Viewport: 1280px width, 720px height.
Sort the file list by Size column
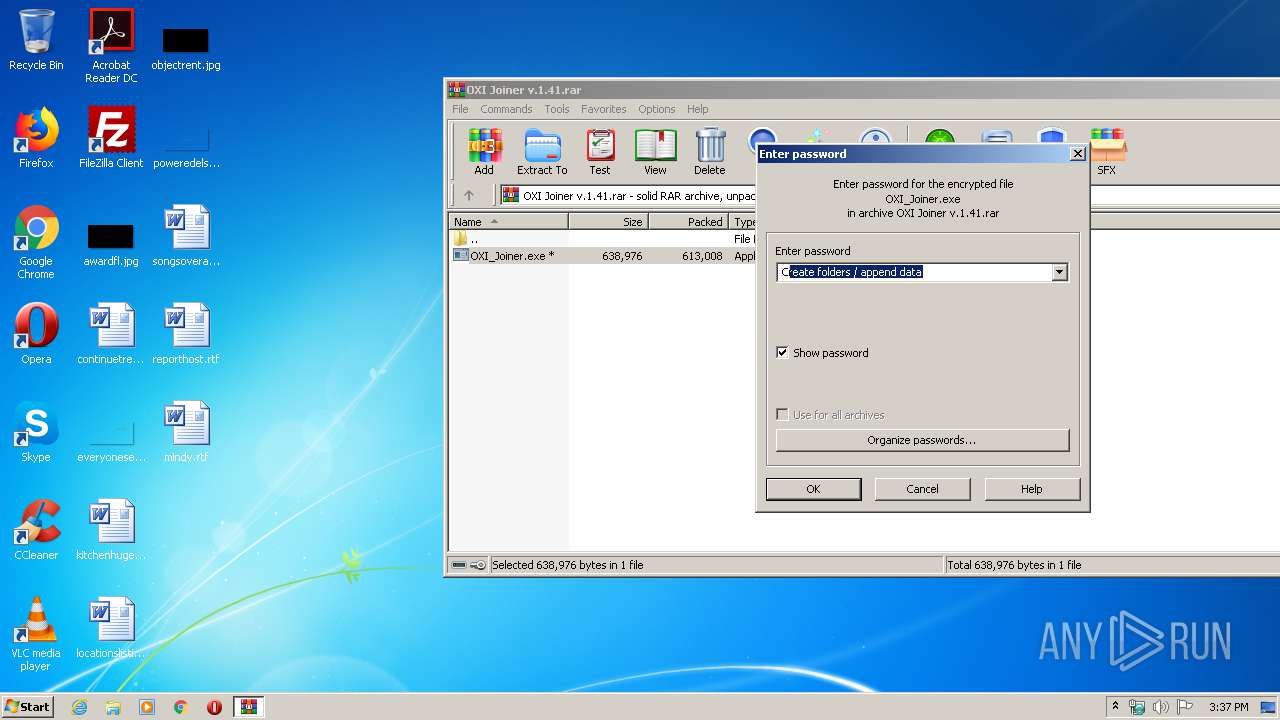[x=608, y=222]
